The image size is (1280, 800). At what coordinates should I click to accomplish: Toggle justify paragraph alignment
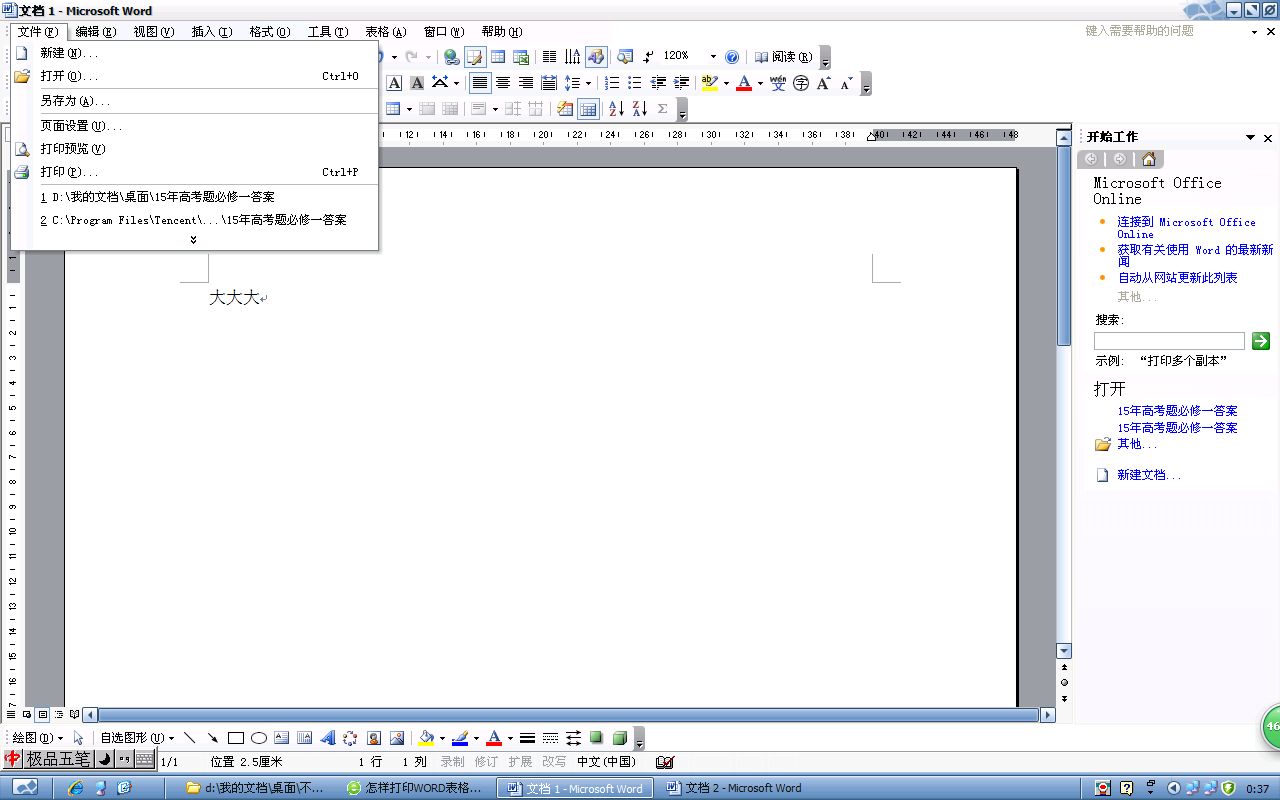click(480, 83)
